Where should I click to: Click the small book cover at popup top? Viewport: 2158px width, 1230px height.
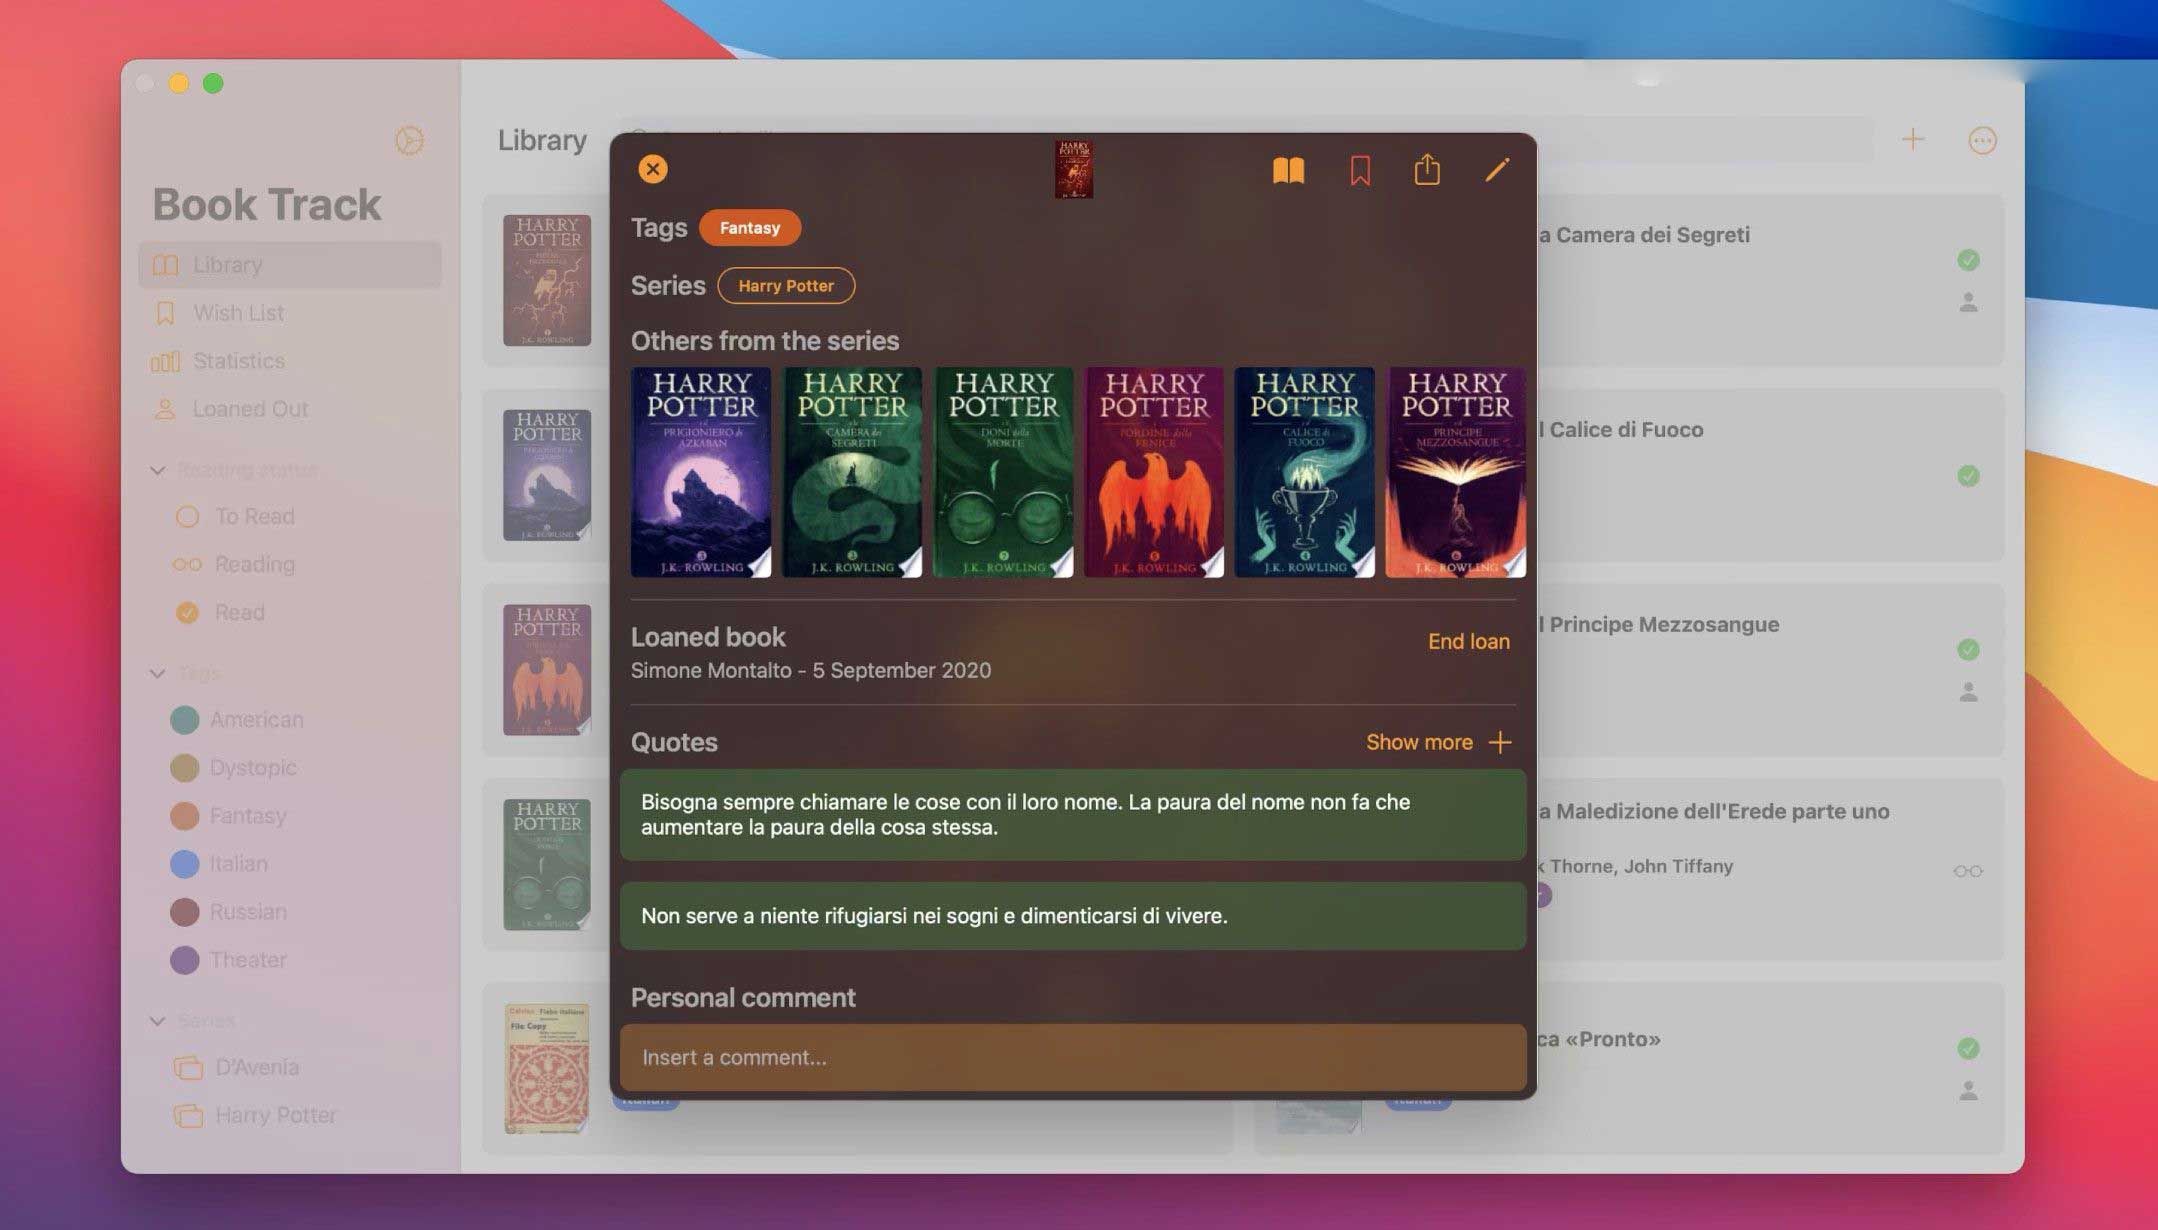click(1073, 169)
